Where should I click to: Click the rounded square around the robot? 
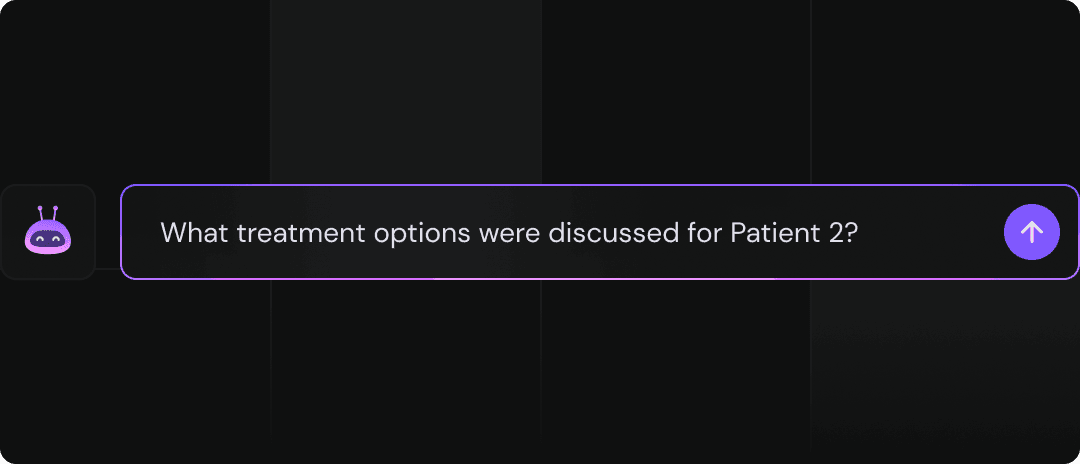tap(48, 232)
